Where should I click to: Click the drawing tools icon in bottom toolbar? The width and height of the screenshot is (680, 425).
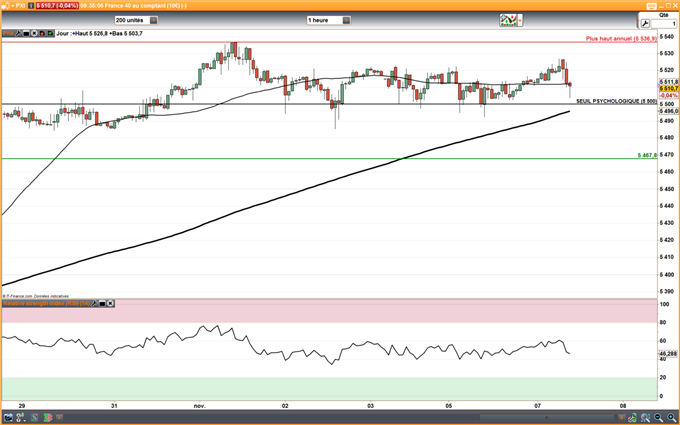point(21,418)
